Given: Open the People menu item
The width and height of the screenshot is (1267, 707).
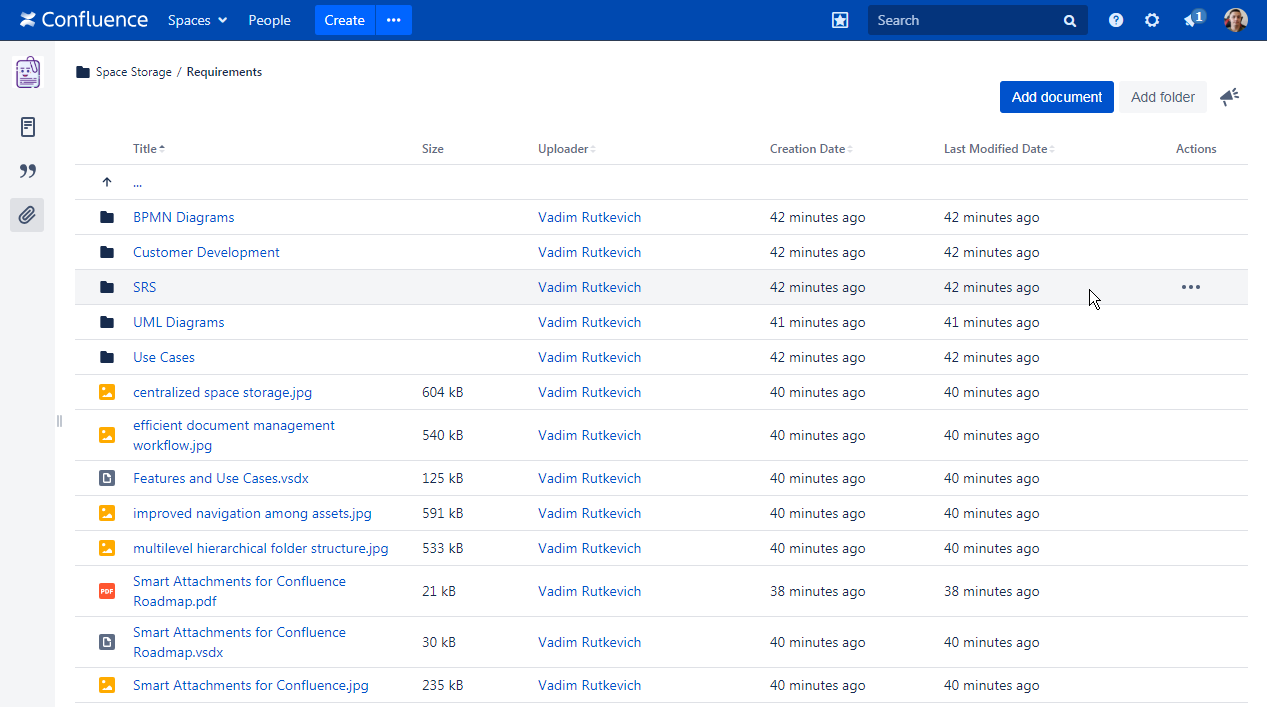Looking at the screenshot, I should pos(269,20).
